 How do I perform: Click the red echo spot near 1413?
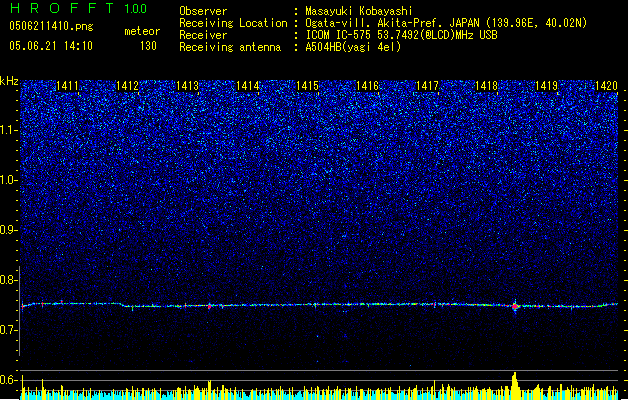click(x=209, y=307)
